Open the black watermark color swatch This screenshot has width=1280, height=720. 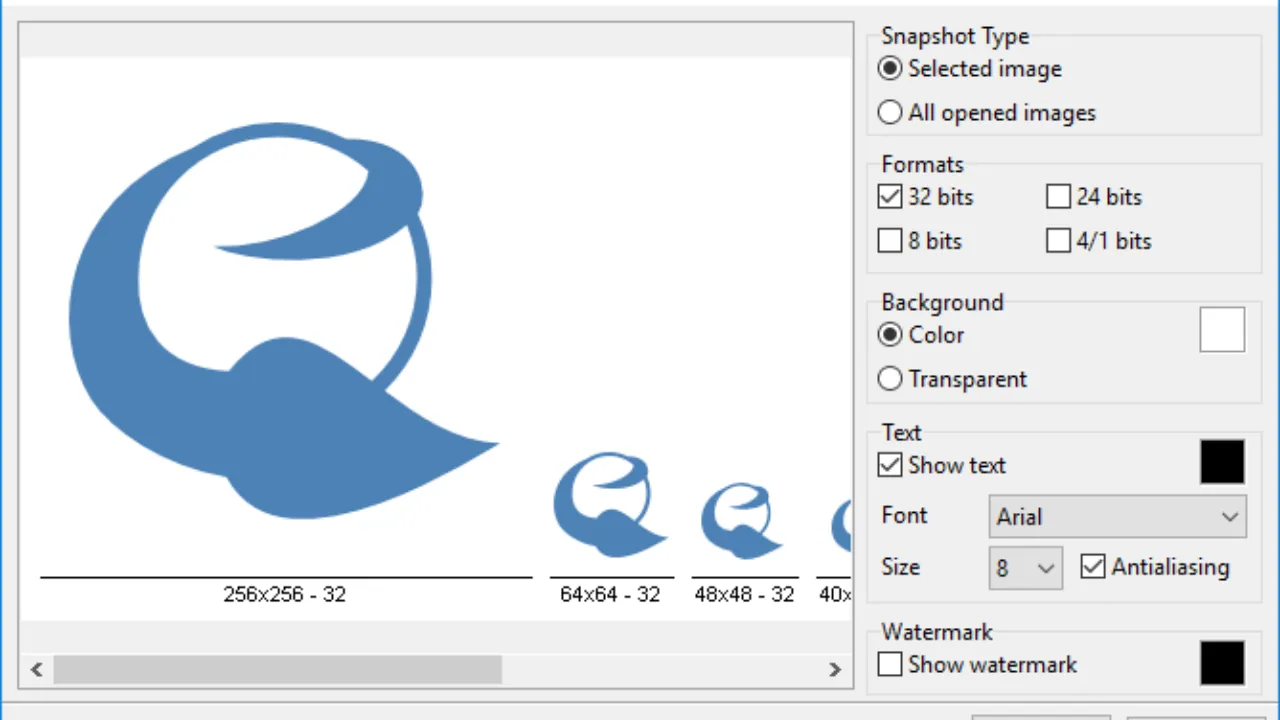click(x=1222, y=663)
